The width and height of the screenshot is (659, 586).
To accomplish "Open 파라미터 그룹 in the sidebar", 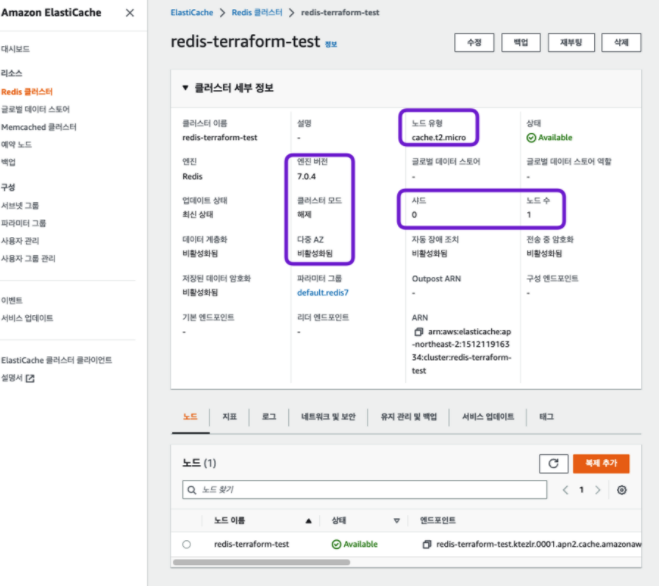I will click(x=24, y=223).
